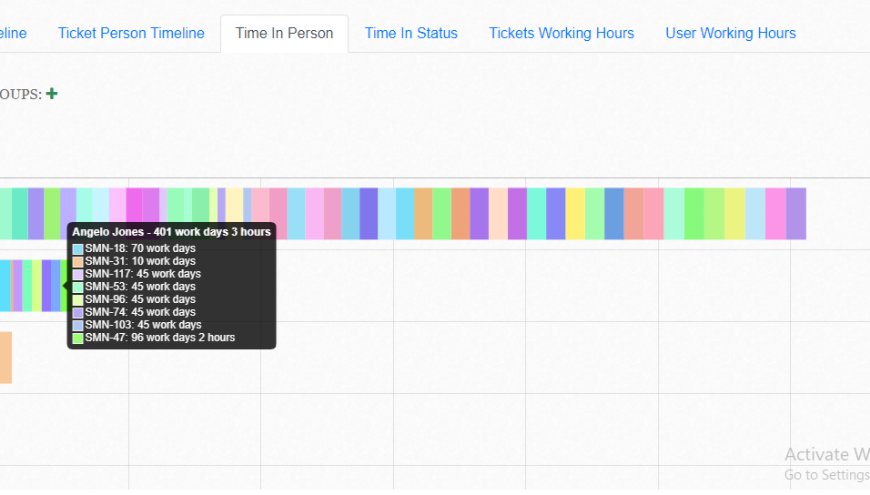Click the SMN-47: 96 work days entry
This screenshot has width=870, height=495.
160,338
